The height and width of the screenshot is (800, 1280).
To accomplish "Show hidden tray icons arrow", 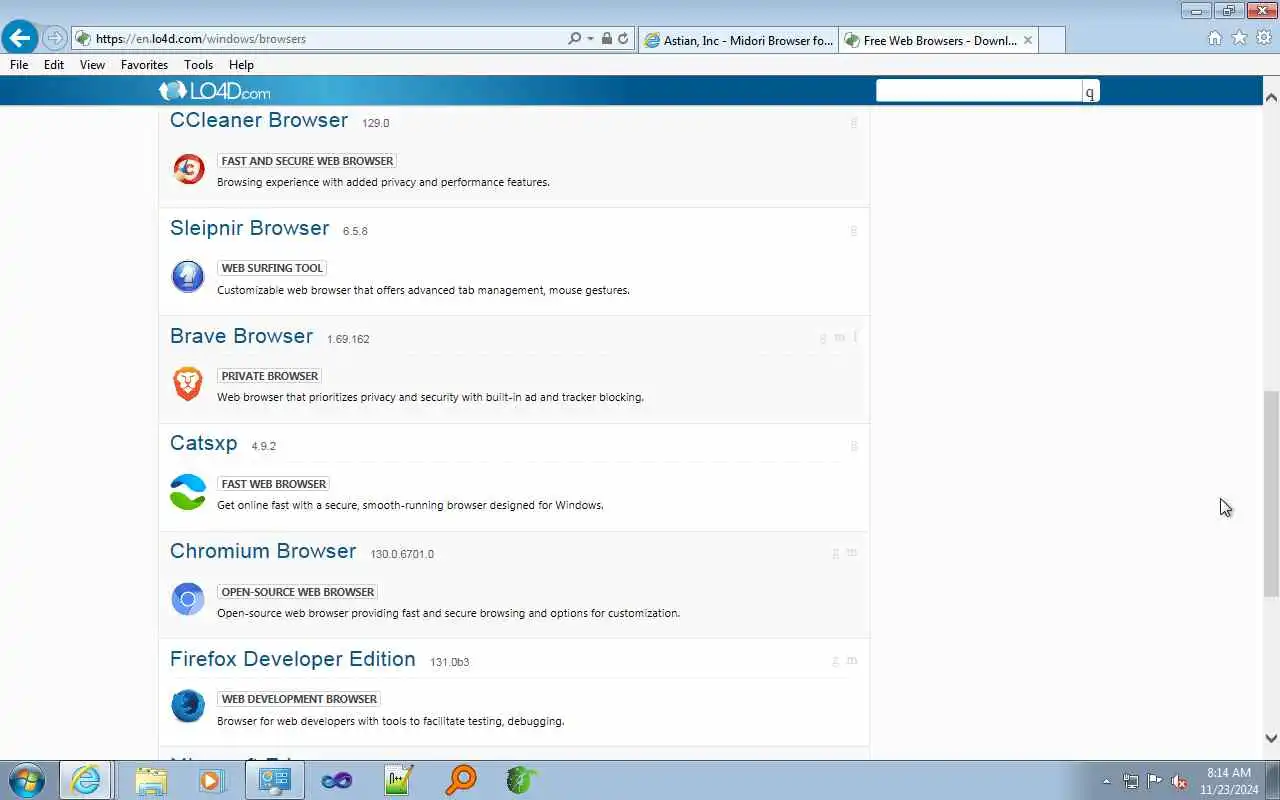I will 1106,781.
